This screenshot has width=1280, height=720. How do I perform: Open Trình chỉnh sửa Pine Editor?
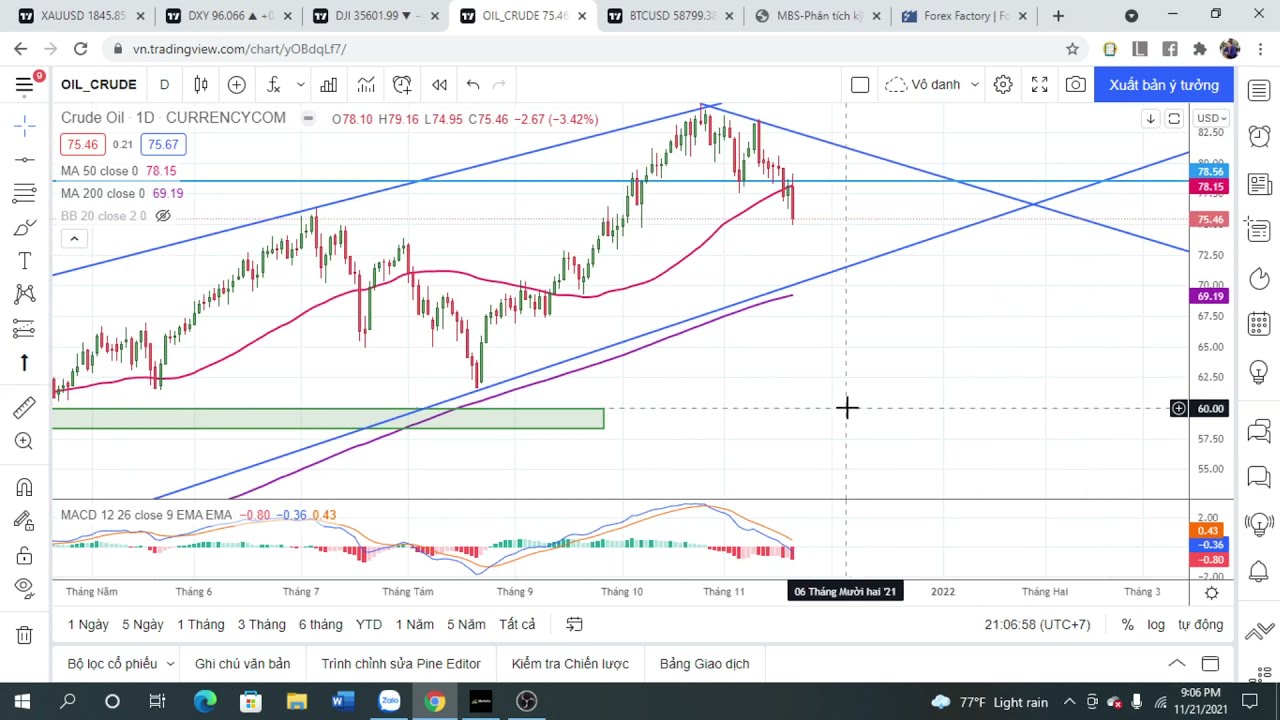click(401, 664)
